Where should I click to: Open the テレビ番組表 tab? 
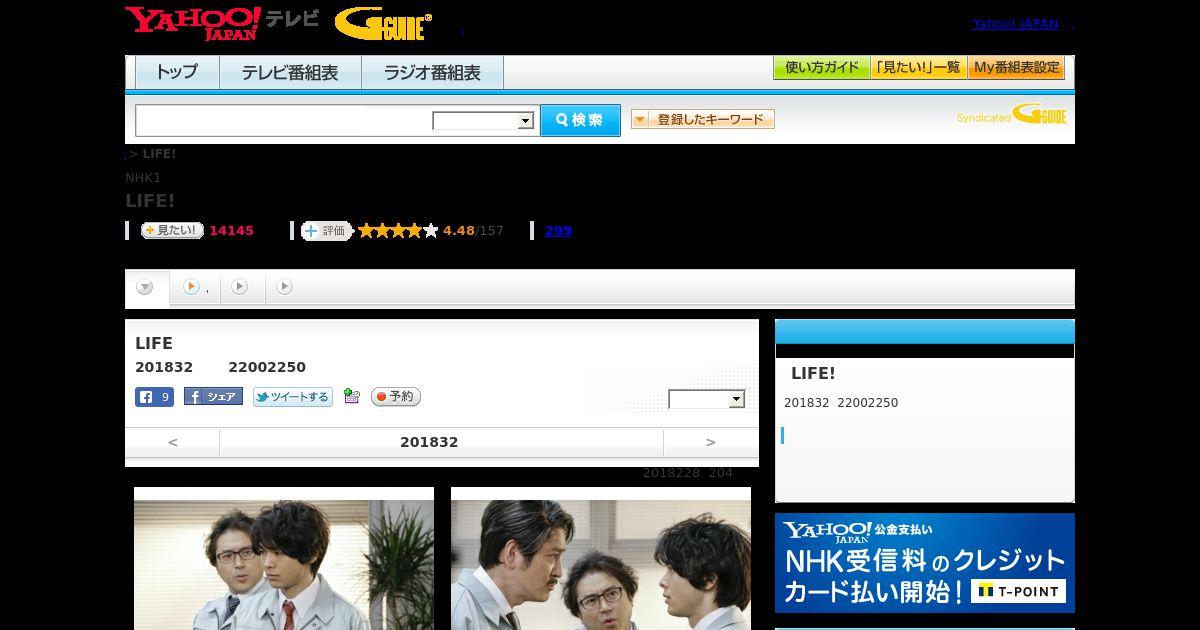(290, 72)
